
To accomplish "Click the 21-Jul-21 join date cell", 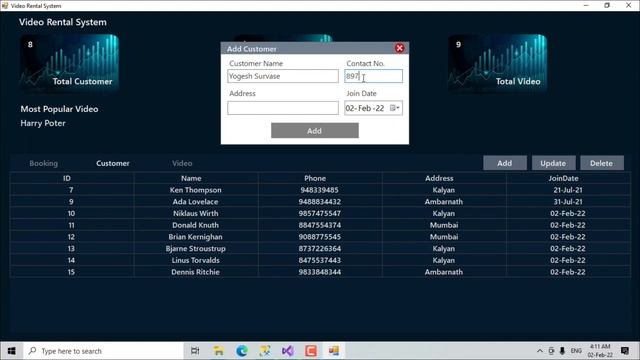I will coord(568,190).
